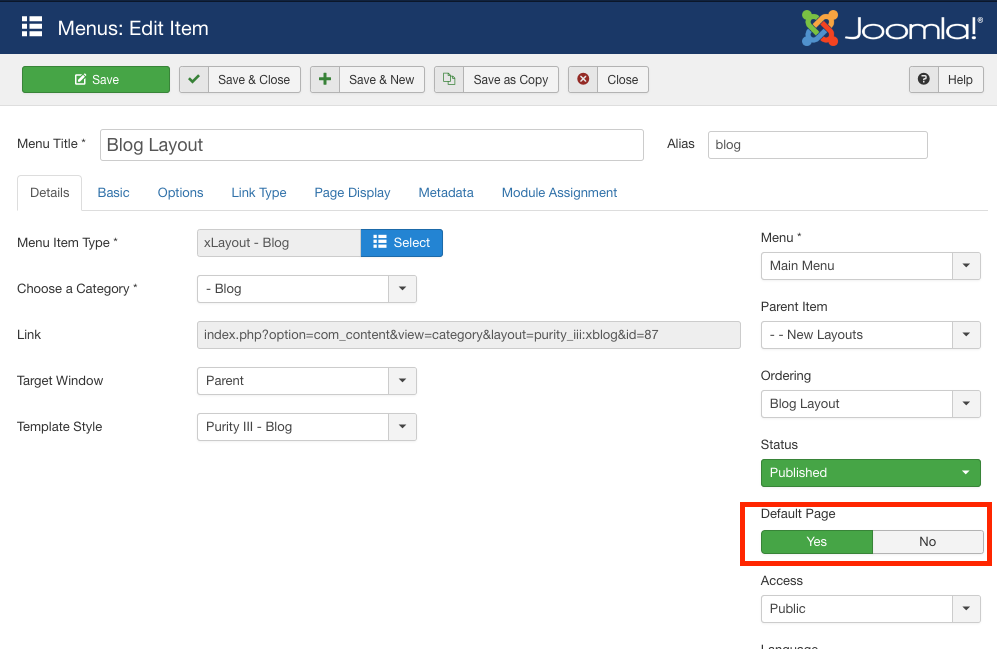The width and height of the screenshot is (997, 649).
Task: Open the Module Assignment tab
Action: click(x=559, y=193)
